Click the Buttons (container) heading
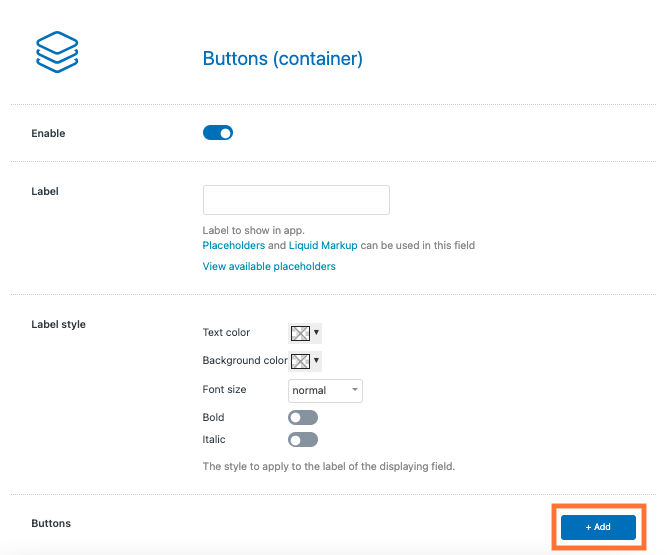 tap(282, 58)
